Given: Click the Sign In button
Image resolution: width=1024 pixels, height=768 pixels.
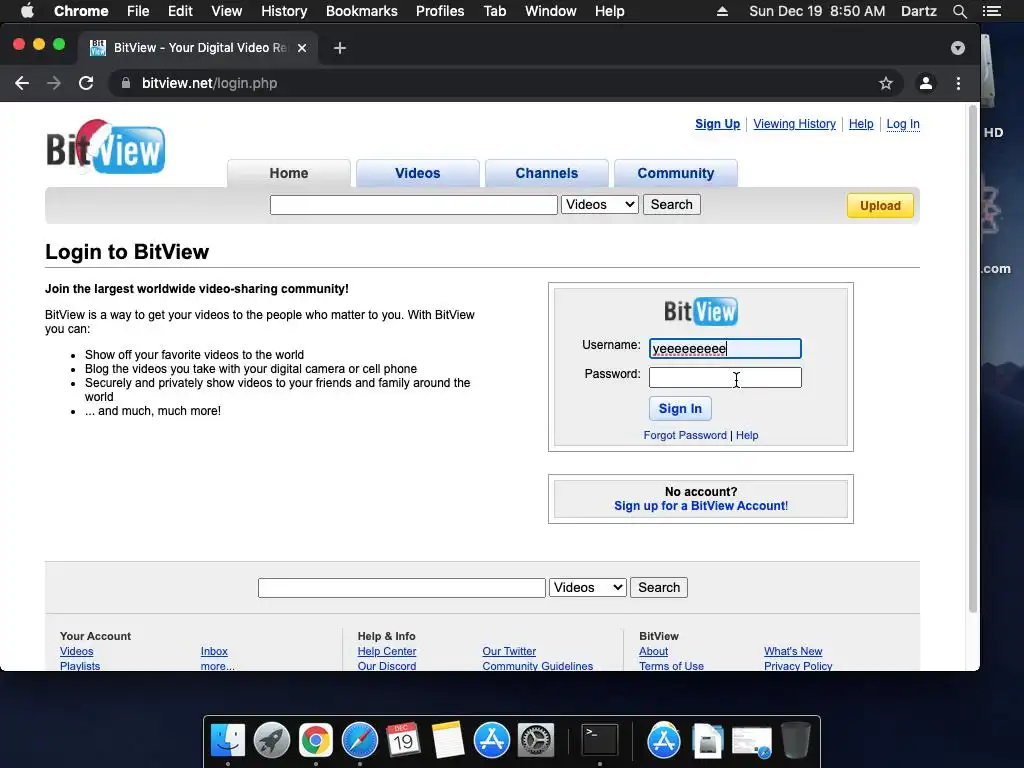Looking at the screenshot, I should pyautogui.click(x=680, y=408).
